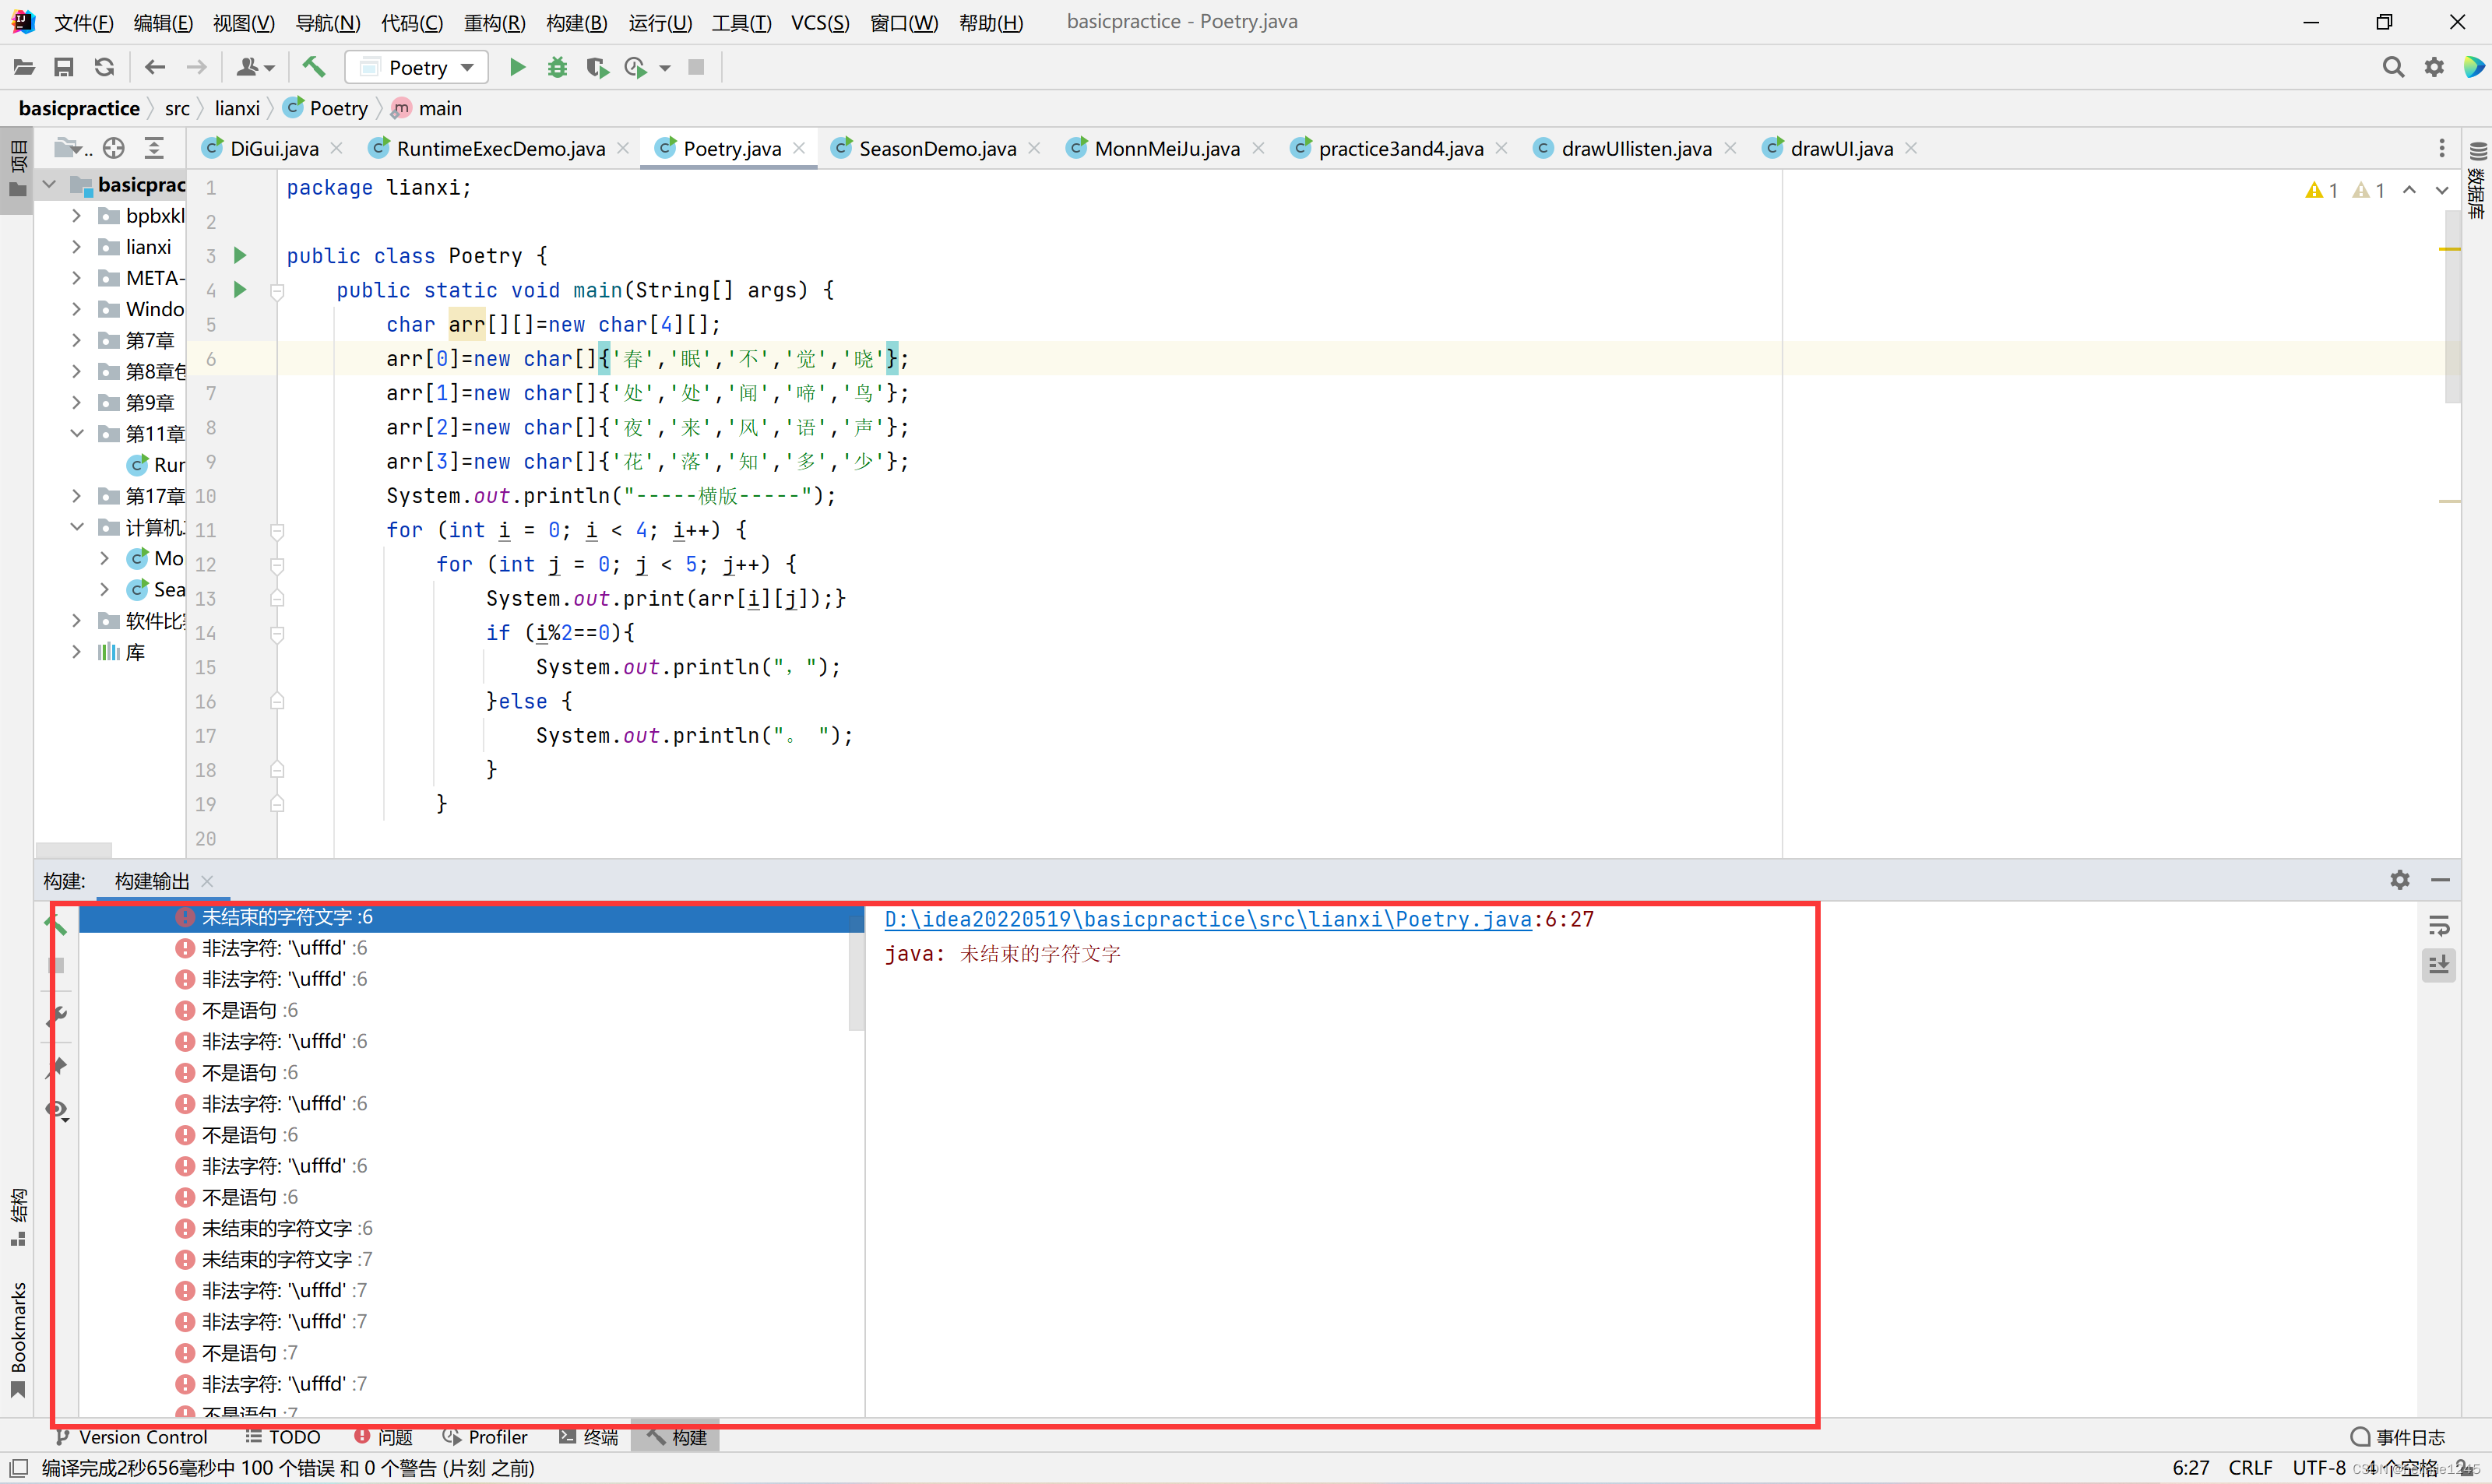The width and height of the screenshot is (2492, 1484).
Task: Open Search Everywhere magnifier icon
Action: [x=2393, y=67]
